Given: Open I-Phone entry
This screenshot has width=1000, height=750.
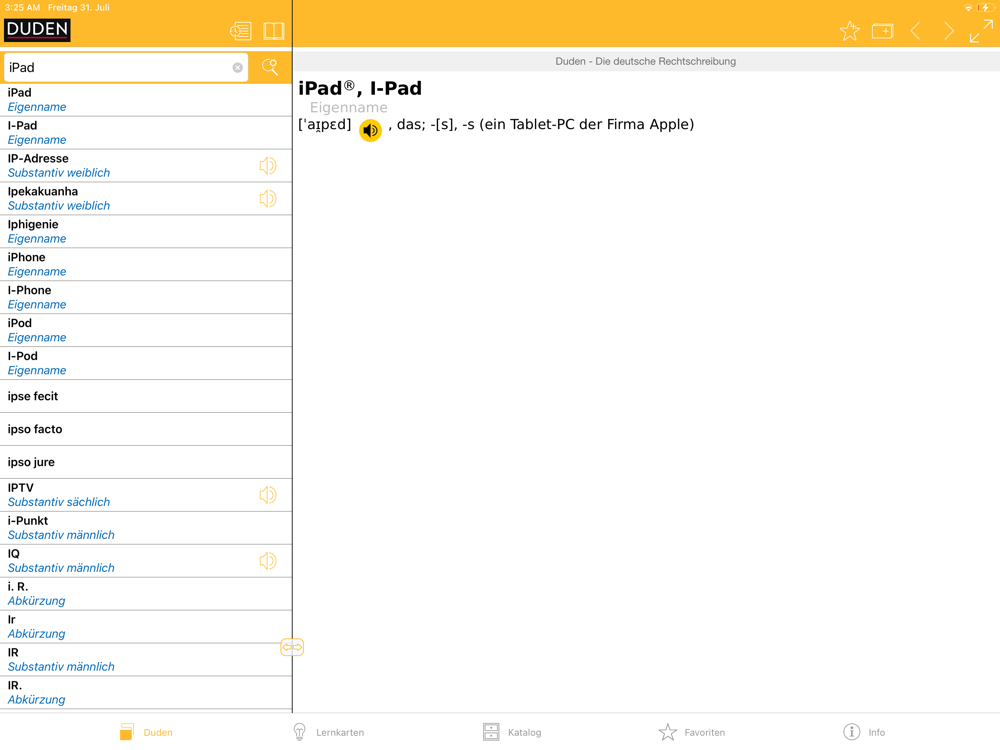Looking at the screenshot, I should click(x=146, y=298).
